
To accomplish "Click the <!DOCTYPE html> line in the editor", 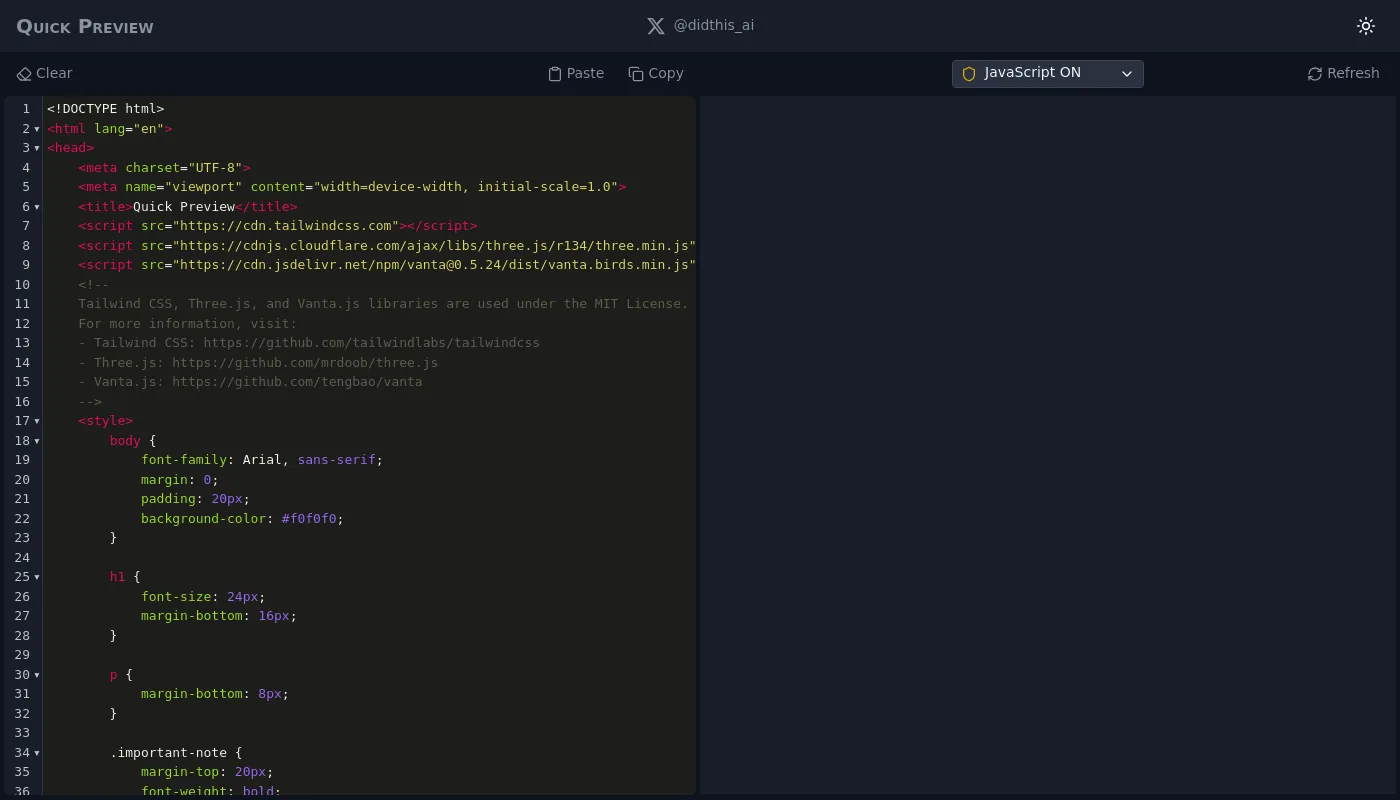I will tap(106, 109).
